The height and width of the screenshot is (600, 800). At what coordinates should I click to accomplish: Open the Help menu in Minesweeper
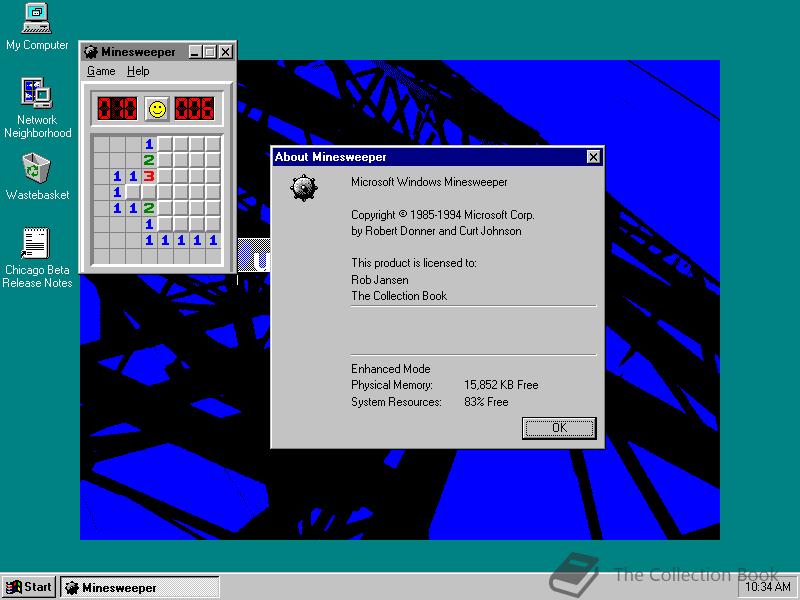coord(138,71)
